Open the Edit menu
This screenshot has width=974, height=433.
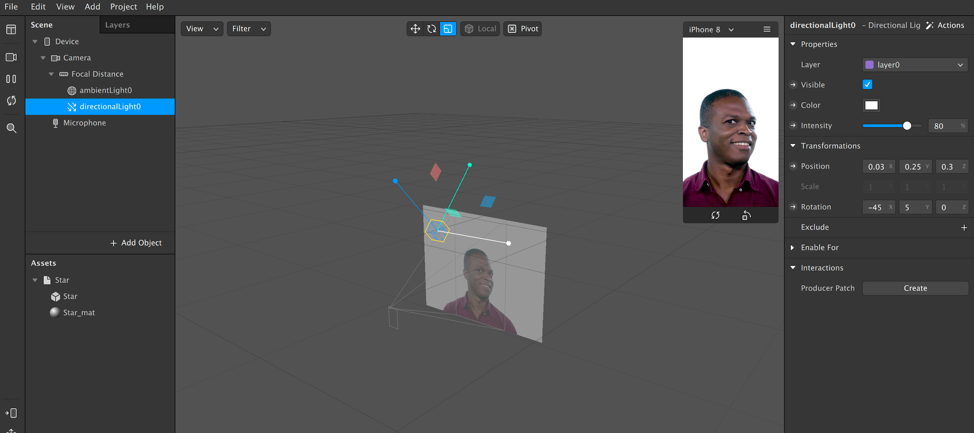pos(38,7)
